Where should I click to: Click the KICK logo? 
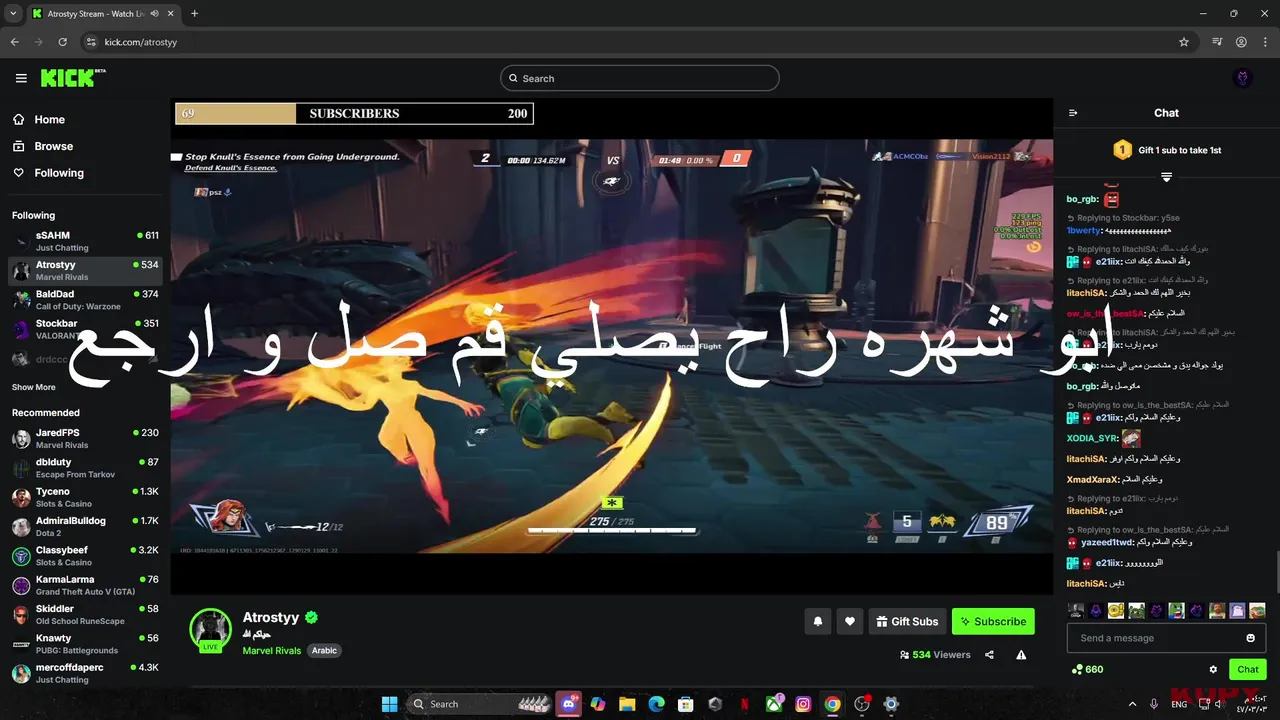pos(73,78)
